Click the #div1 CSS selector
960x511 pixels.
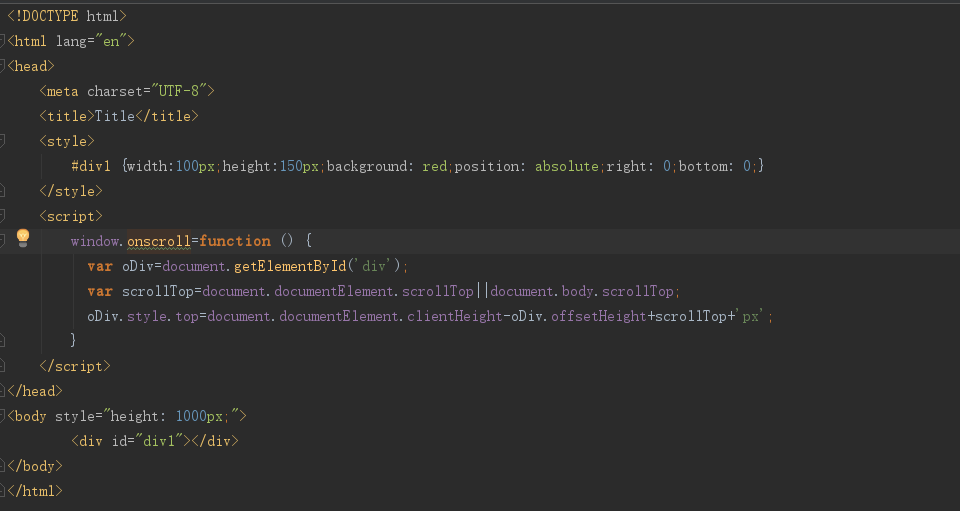(91, 166)
